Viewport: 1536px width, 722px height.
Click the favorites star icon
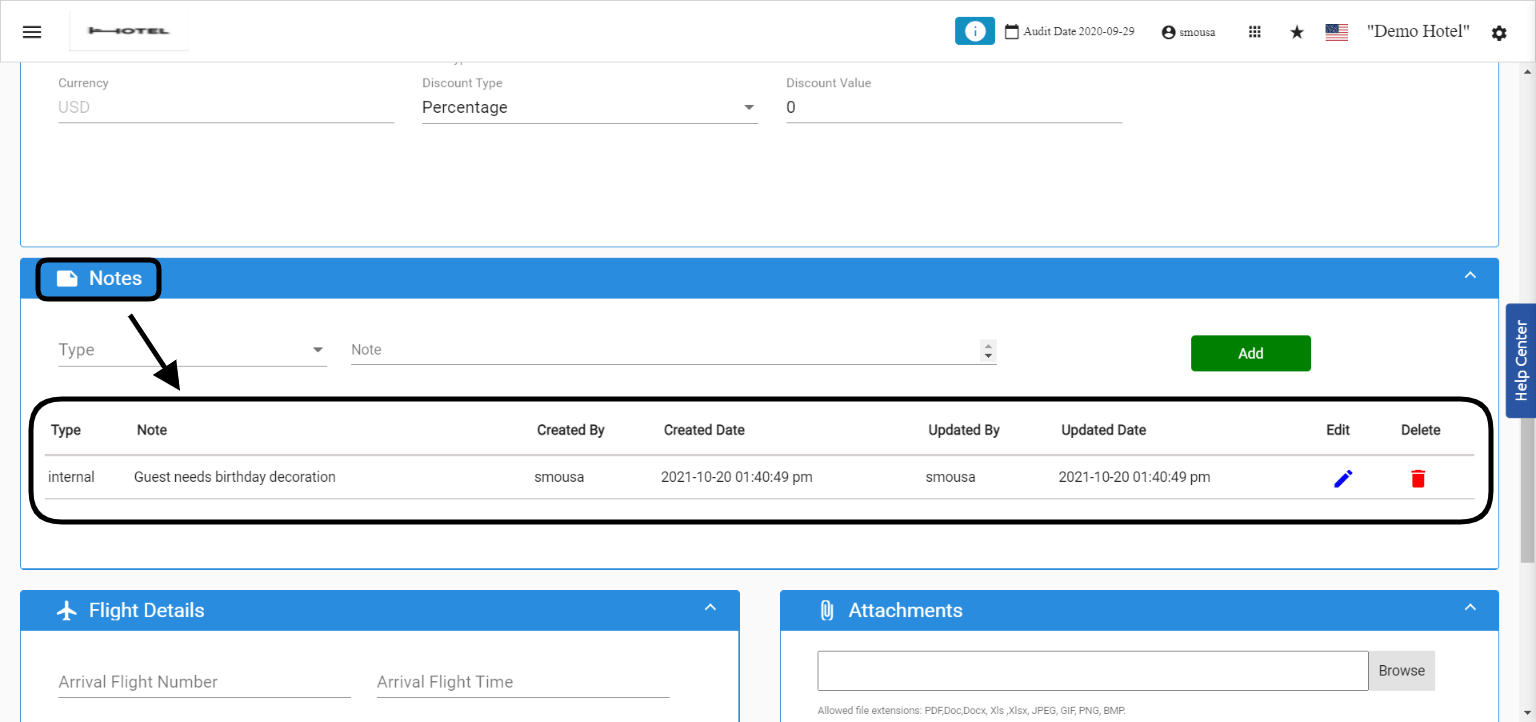click(x=1297, y=32)
